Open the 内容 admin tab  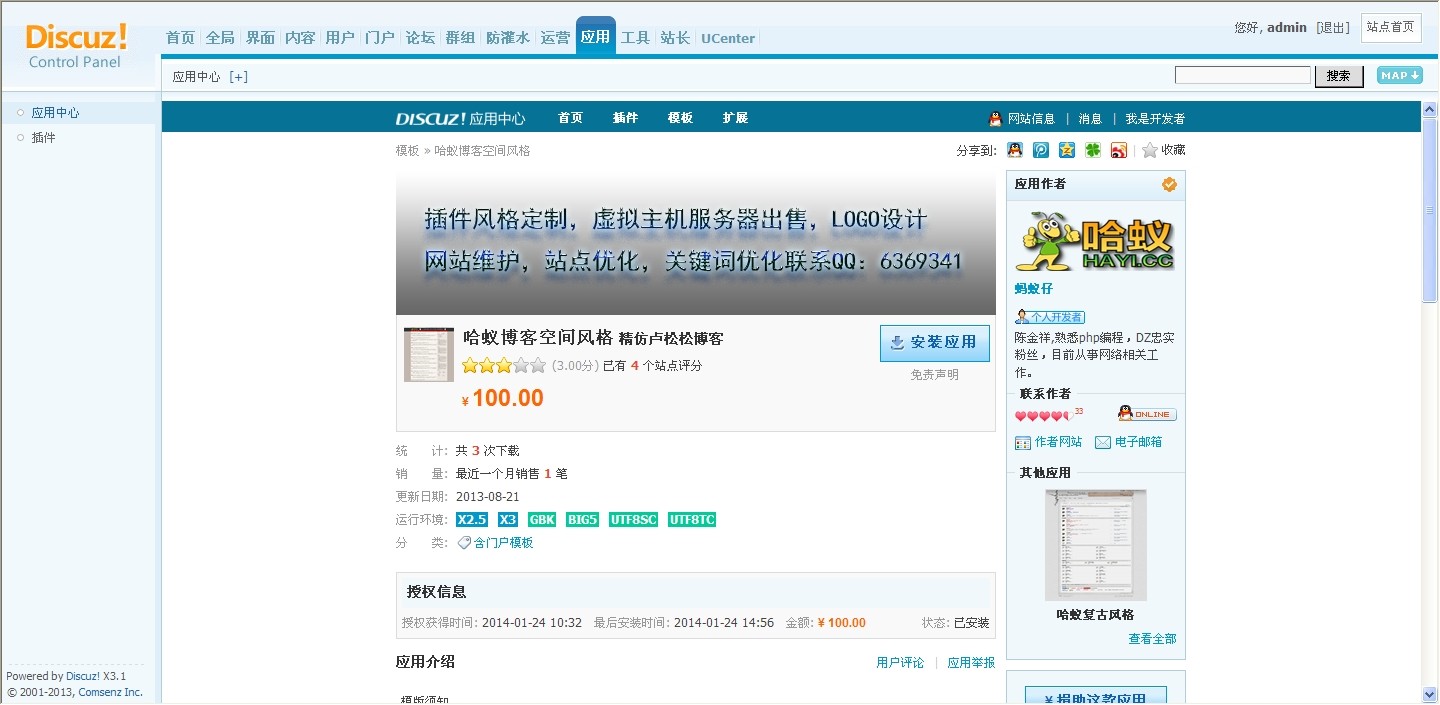click(x=300, y=38)
